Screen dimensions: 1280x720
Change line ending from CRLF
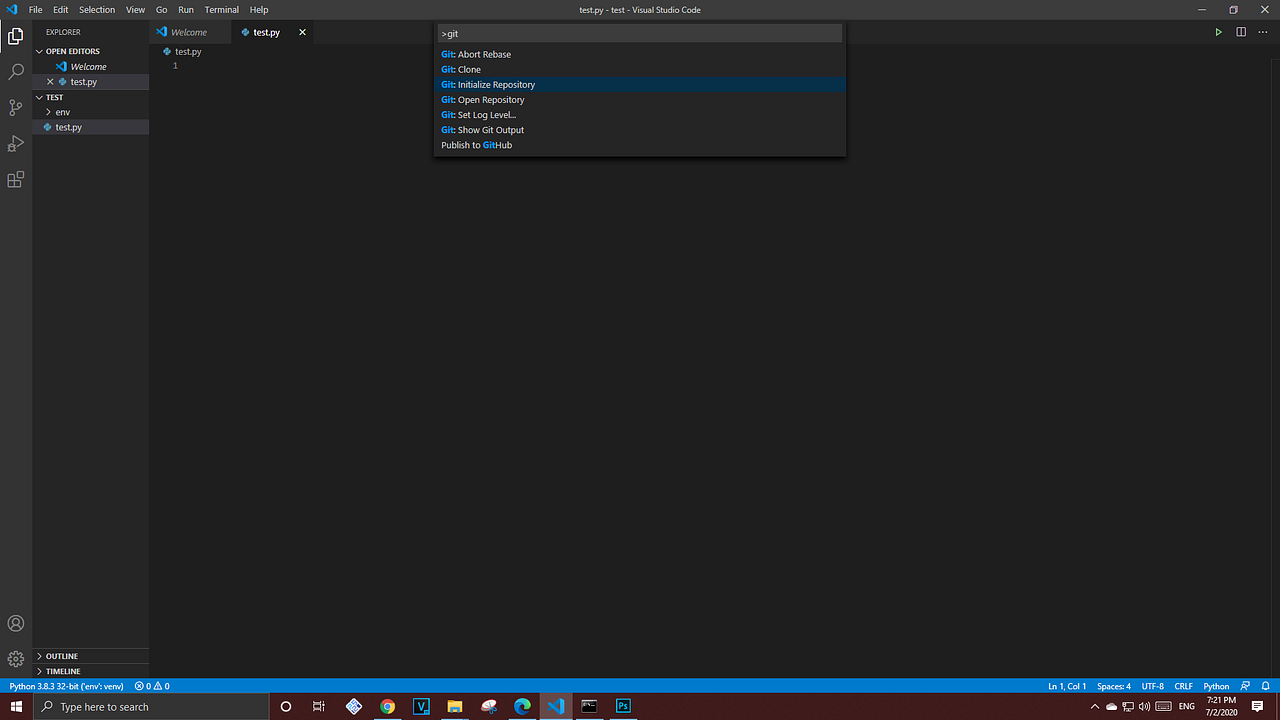(1183, 686)
